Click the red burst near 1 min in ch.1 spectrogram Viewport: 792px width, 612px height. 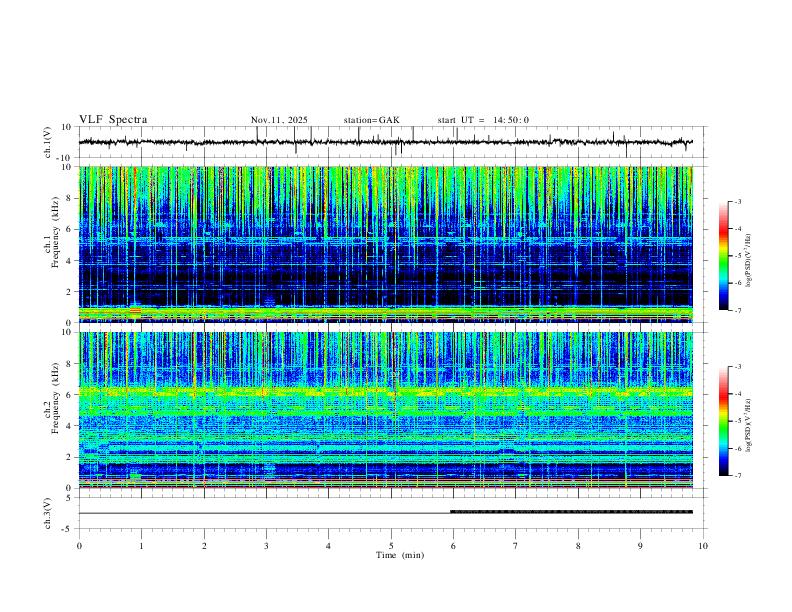(135, 310)
